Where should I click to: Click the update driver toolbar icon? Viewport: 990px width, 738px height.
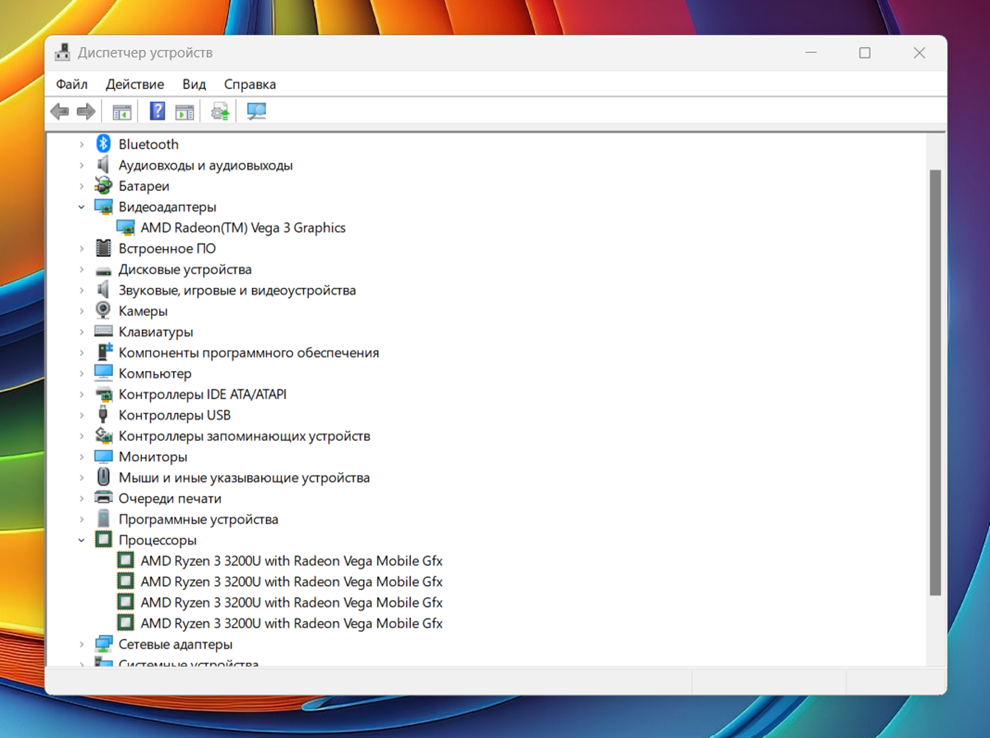point(220,111)
